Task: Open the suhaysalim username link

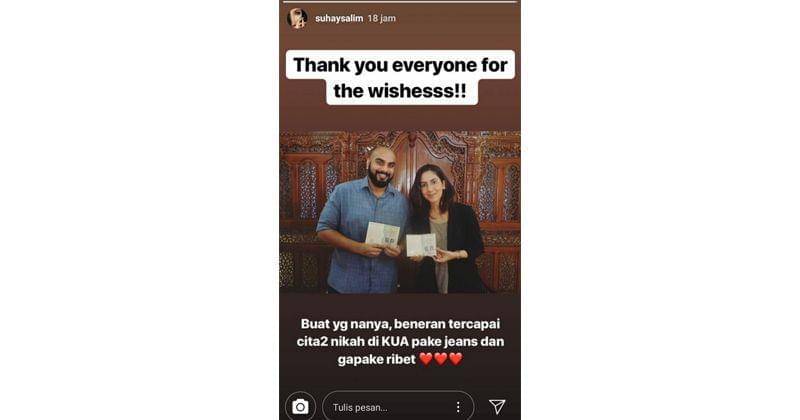Action: tap(339, 18)
